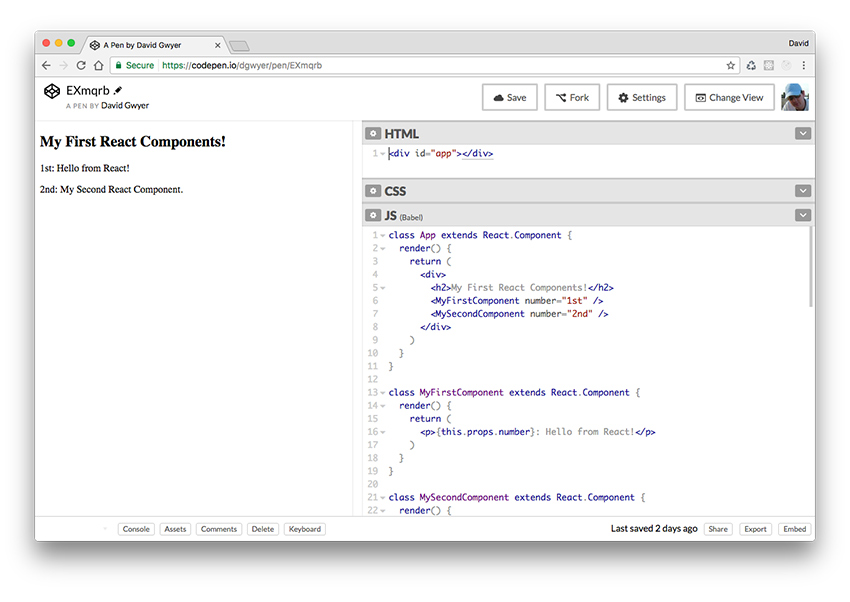Collapse fold arrow on JS line 16
This screenshot has width=850, height=602.
383,432
